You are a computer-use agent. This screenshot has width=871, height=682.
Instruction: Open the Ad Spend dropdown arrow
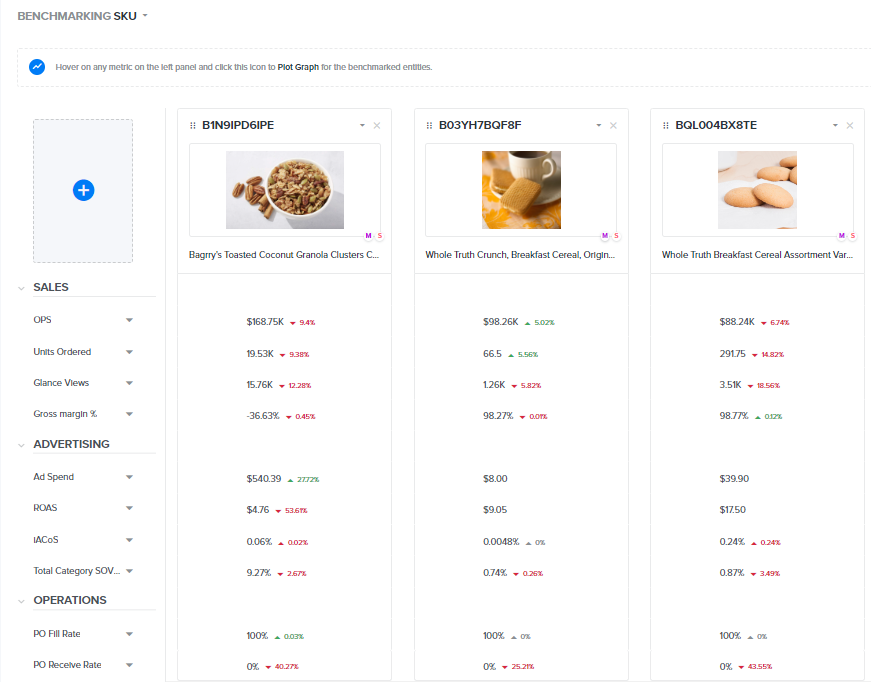click(129, 477)
